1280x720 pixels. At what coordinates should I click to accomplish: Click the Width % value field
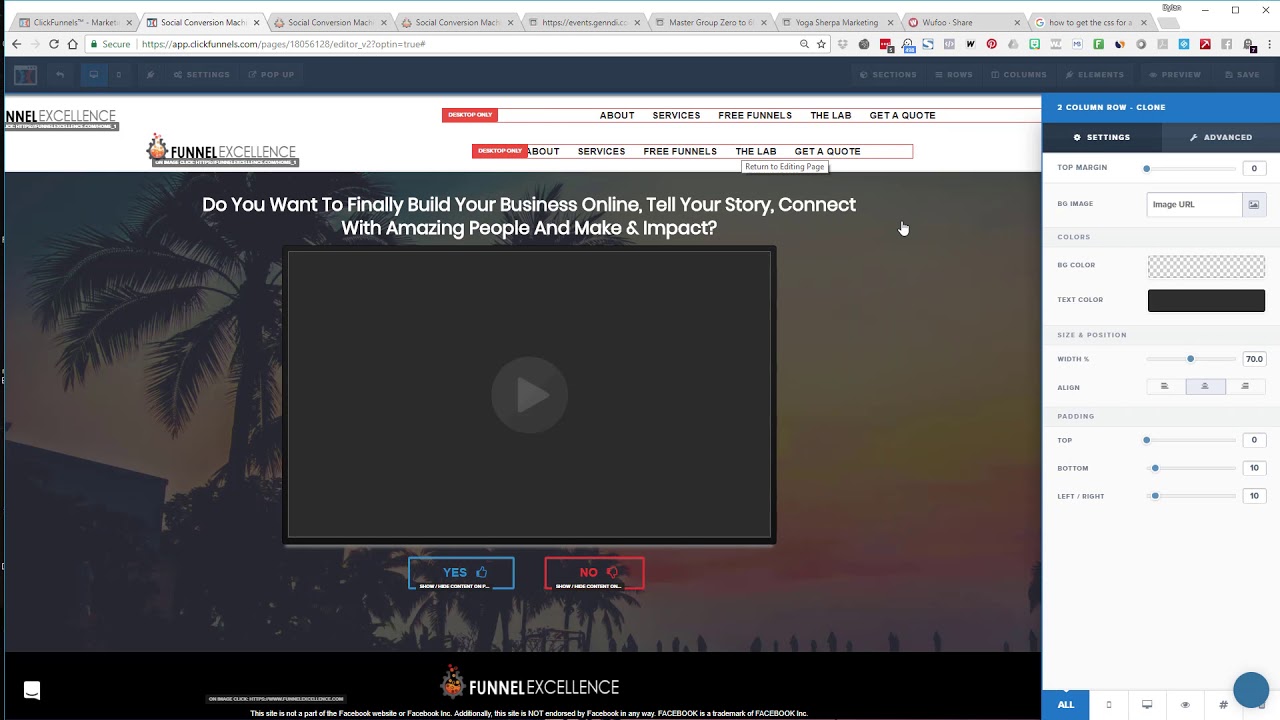tap(1253, 359)
